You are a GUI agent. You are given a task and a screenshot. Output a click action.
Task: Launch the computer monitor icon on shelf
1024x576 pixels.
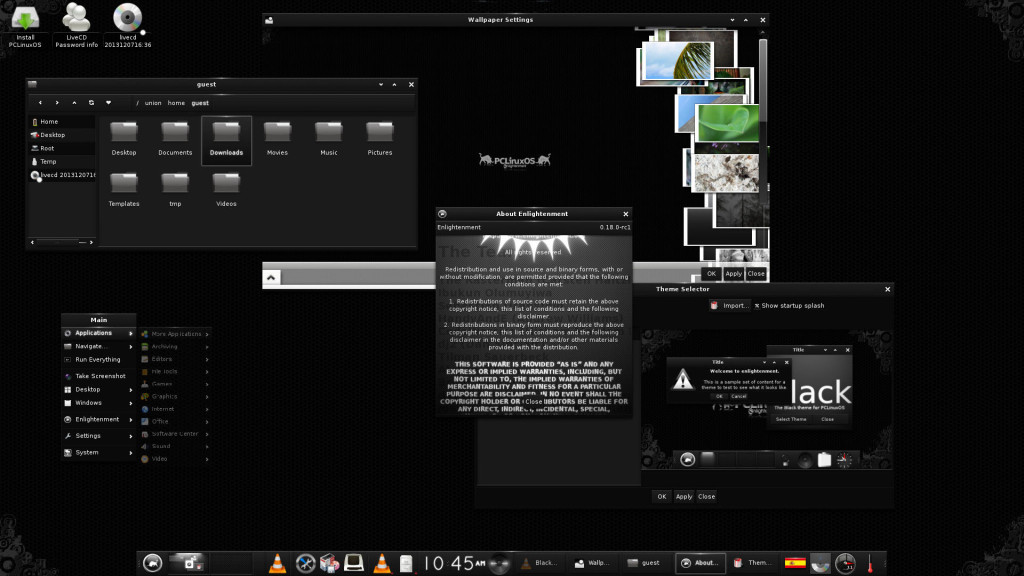pyautogui.click(x=354, y=563)
